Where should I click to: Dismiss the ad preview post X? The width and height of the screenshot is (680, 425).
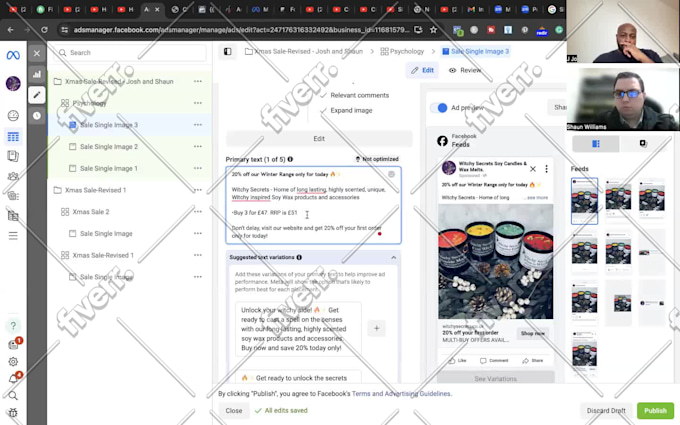pyautogui.click(x=533, y=169)
